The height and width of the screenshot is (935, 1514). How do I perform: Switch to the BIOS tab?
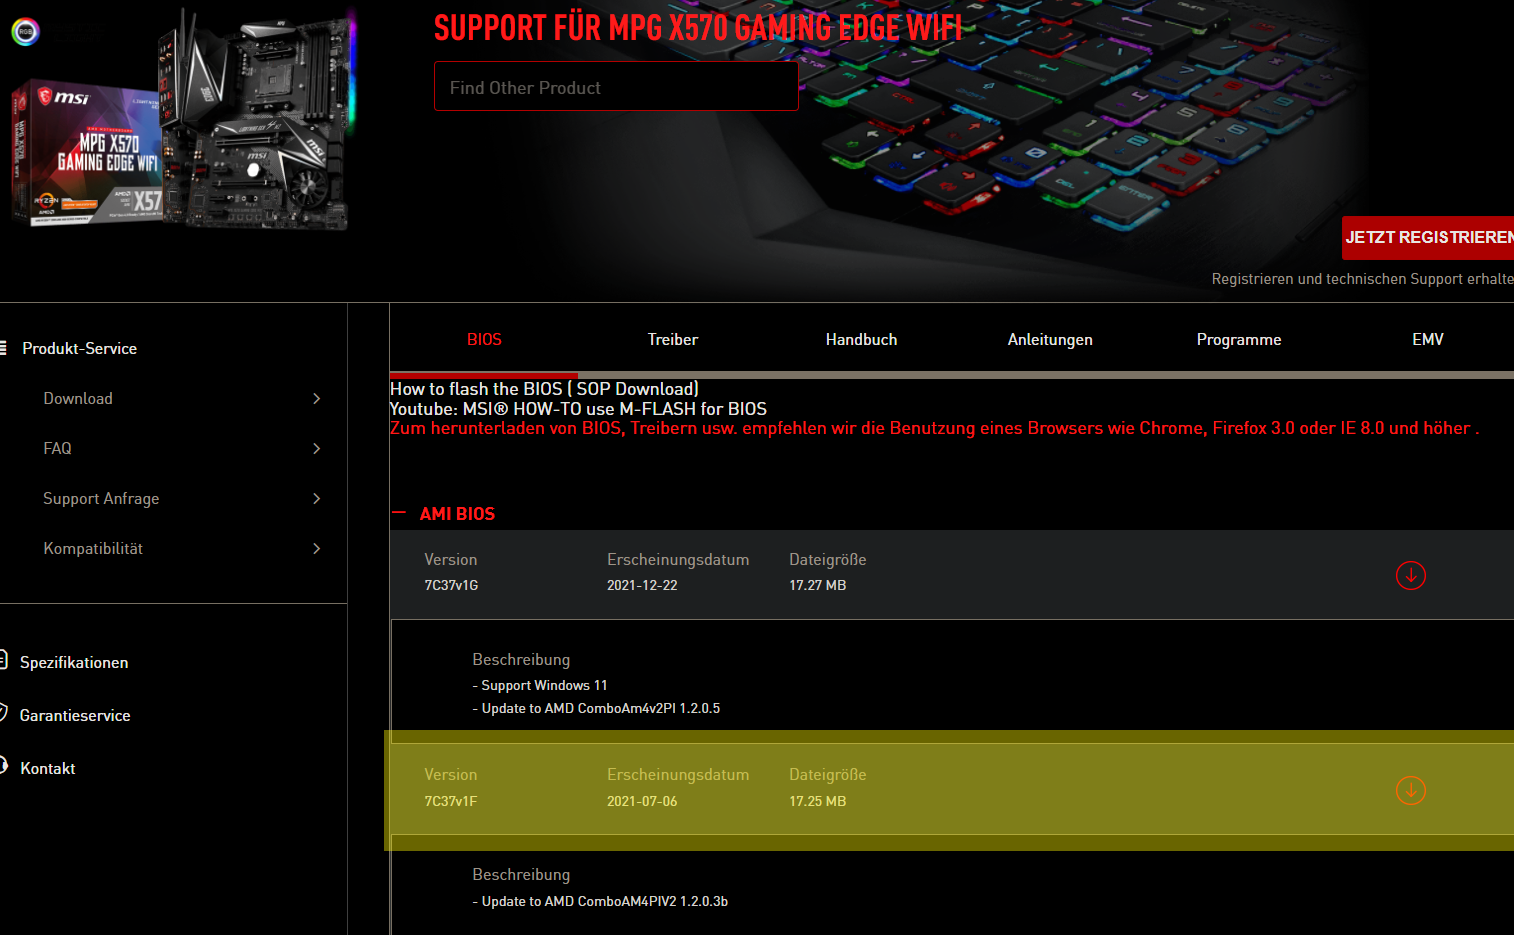tap(484, 339)
